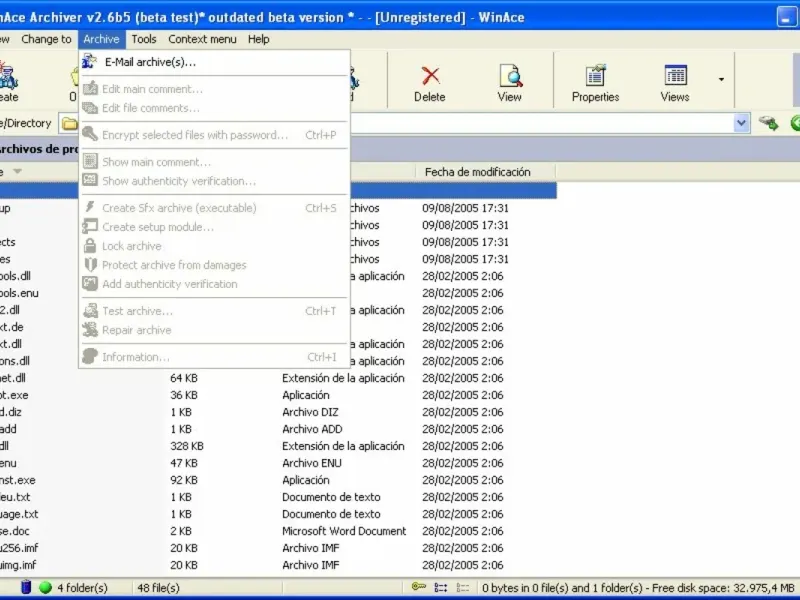The height and width of the screenshot is (600, 800).
Task: Click the Test archive icon
Action: (x=90, y=310)
